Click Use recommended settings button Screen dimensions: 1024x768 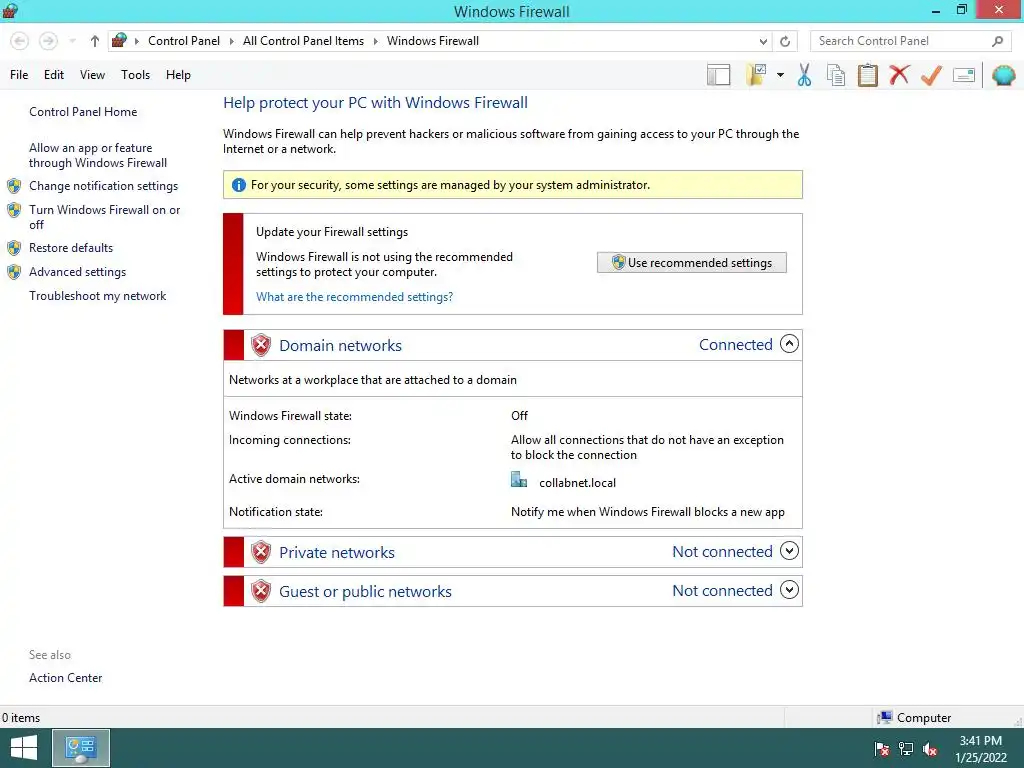692,263
